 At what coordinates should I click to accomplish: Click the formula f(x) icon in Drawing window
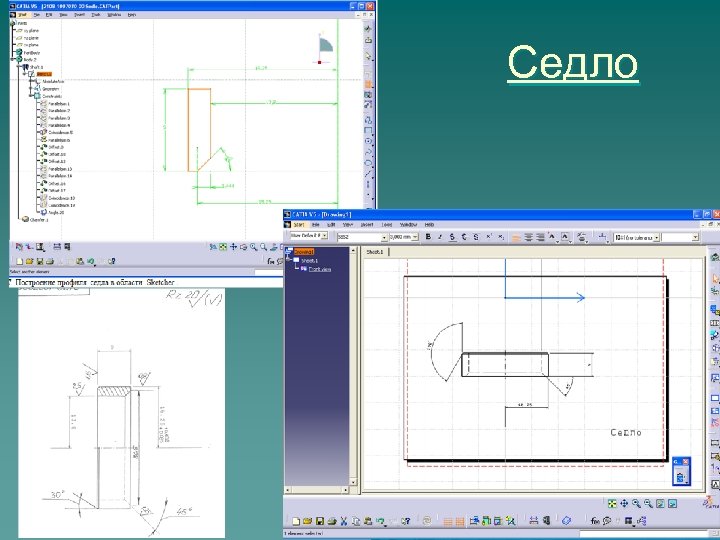(x=595, y=521)
